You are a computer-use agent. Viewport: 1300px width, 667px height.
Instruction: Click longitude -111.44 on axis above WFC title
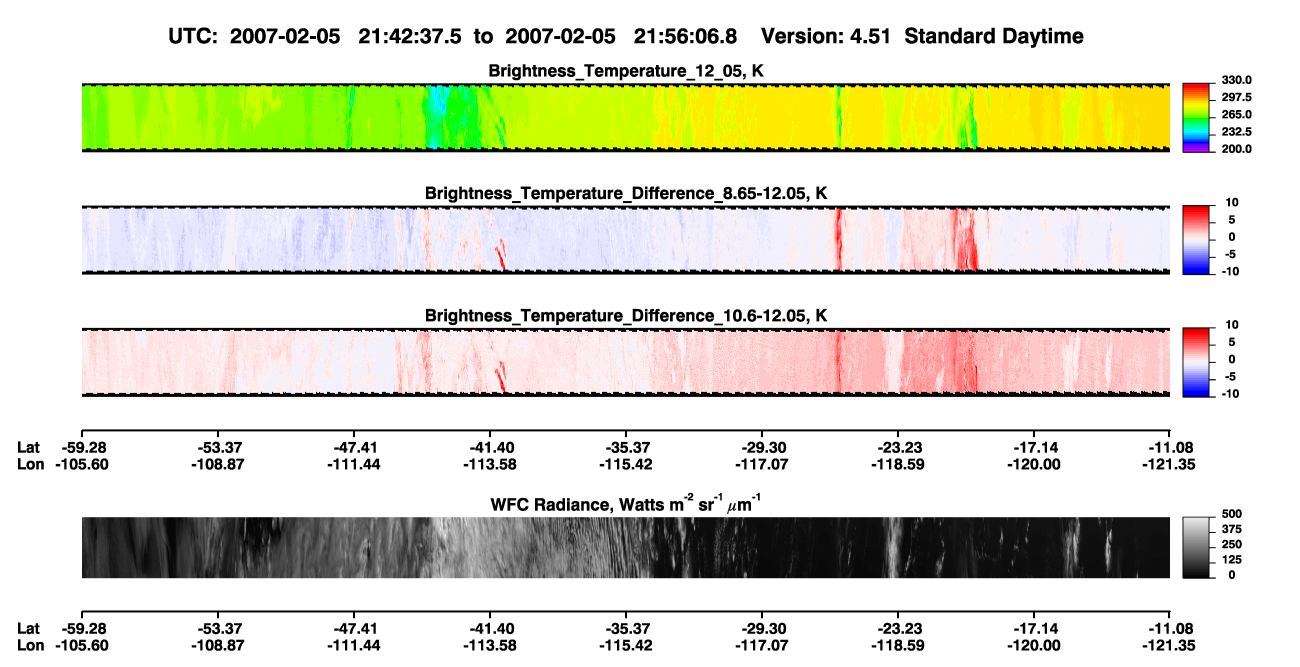(x=353, y=464)
